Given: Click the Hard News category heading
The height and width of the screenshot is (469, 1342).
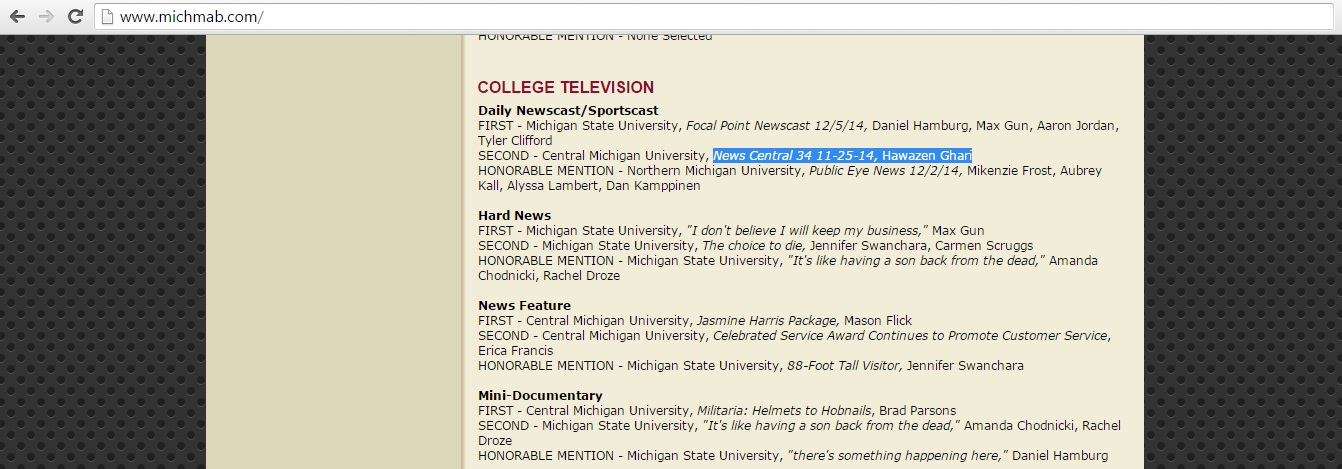Looking at the screenshot, I should click(x=514, y=215).
